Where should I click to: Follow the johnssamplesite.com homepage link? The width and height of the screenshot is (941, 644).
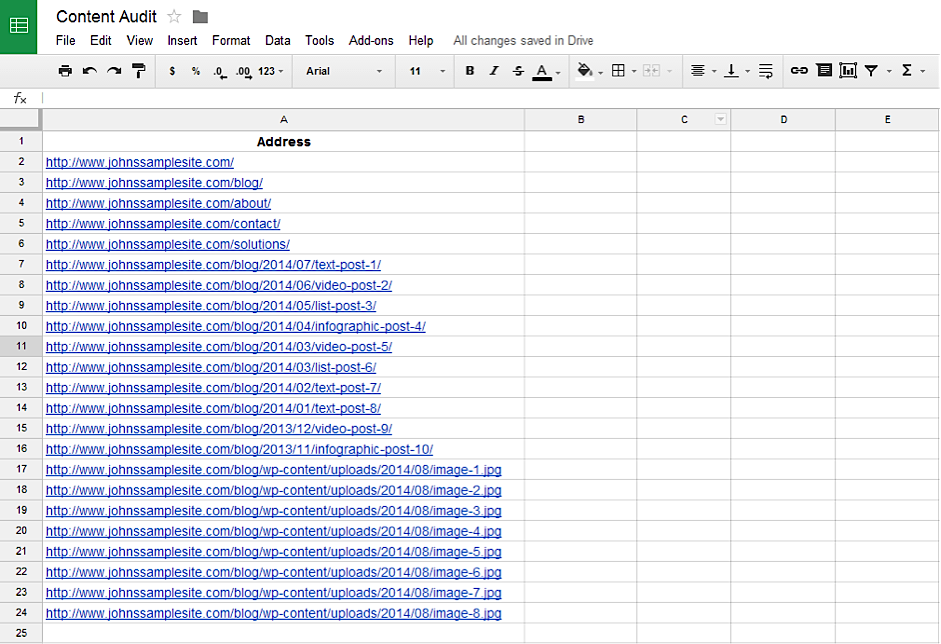[140, 162]
